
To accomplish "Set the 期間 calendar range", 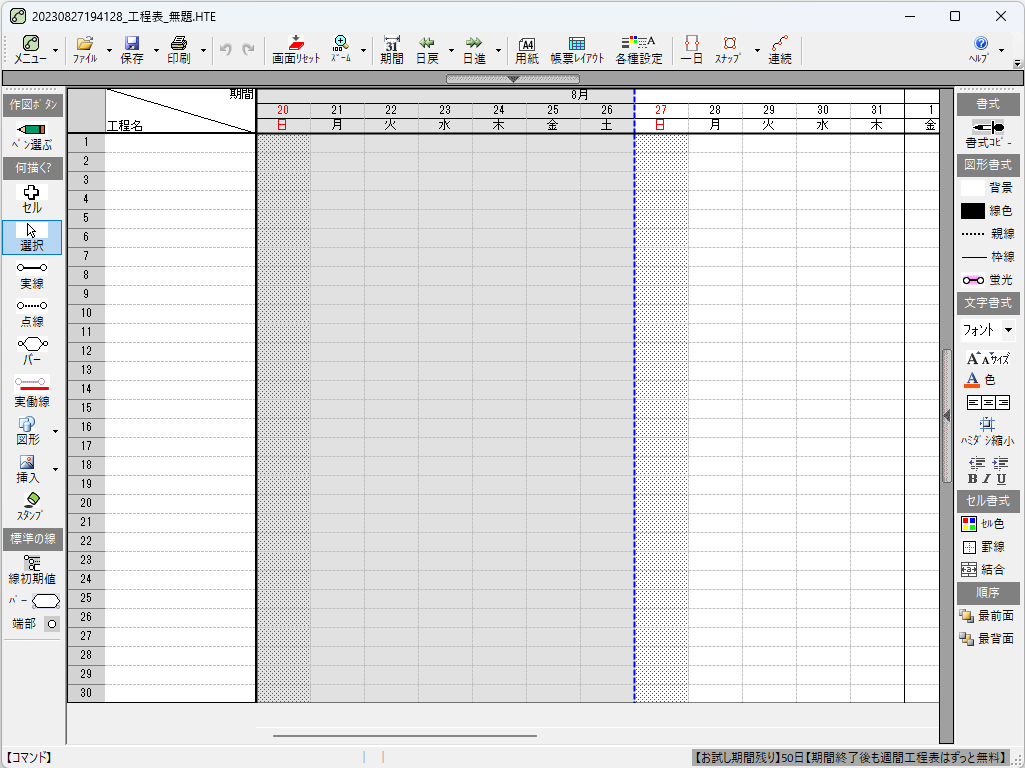I will click(x=392, y=50).
